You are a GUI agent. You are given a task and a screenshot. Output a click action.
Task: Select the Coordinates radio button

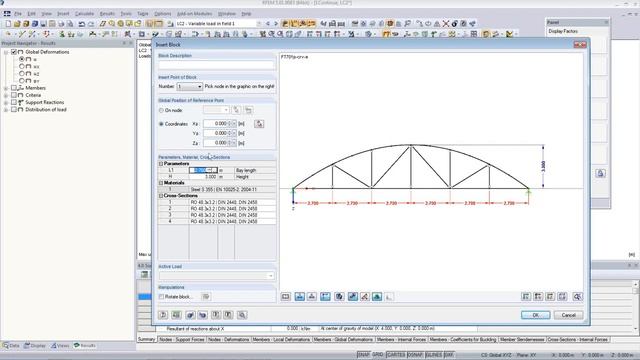[x=161, y=124]
